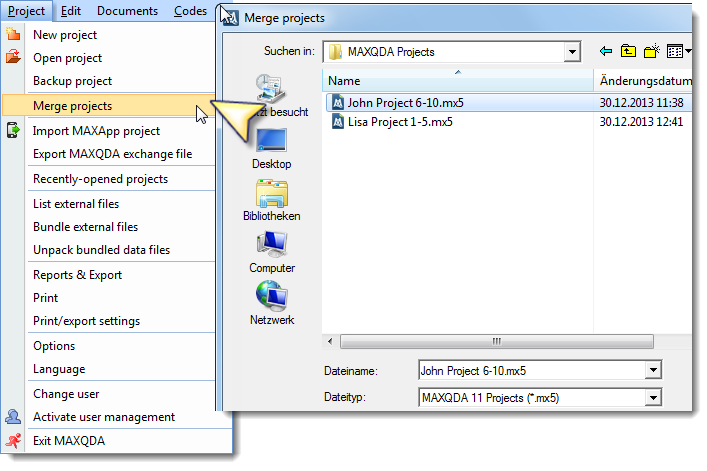Open the Edit menu
Viewport: 707px width, 471px height.
71,11
